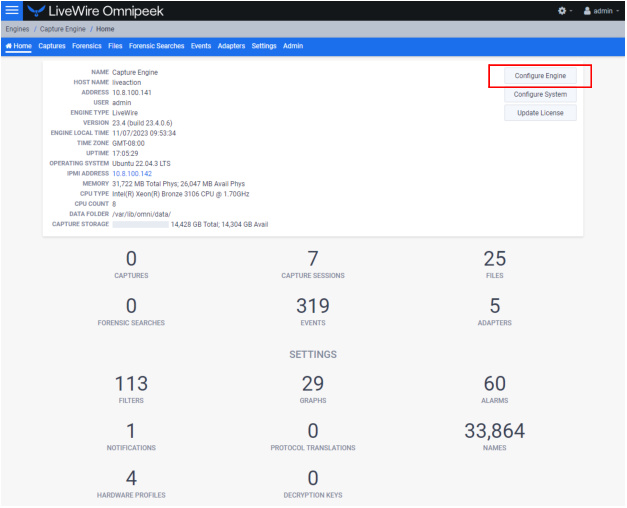Open the 5 Adapters stat

[x=495, y=312]
